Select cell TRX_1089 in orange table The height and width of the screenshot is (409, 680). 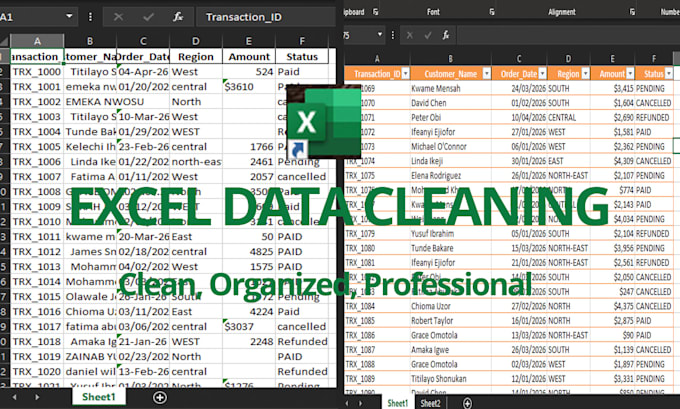377,379
